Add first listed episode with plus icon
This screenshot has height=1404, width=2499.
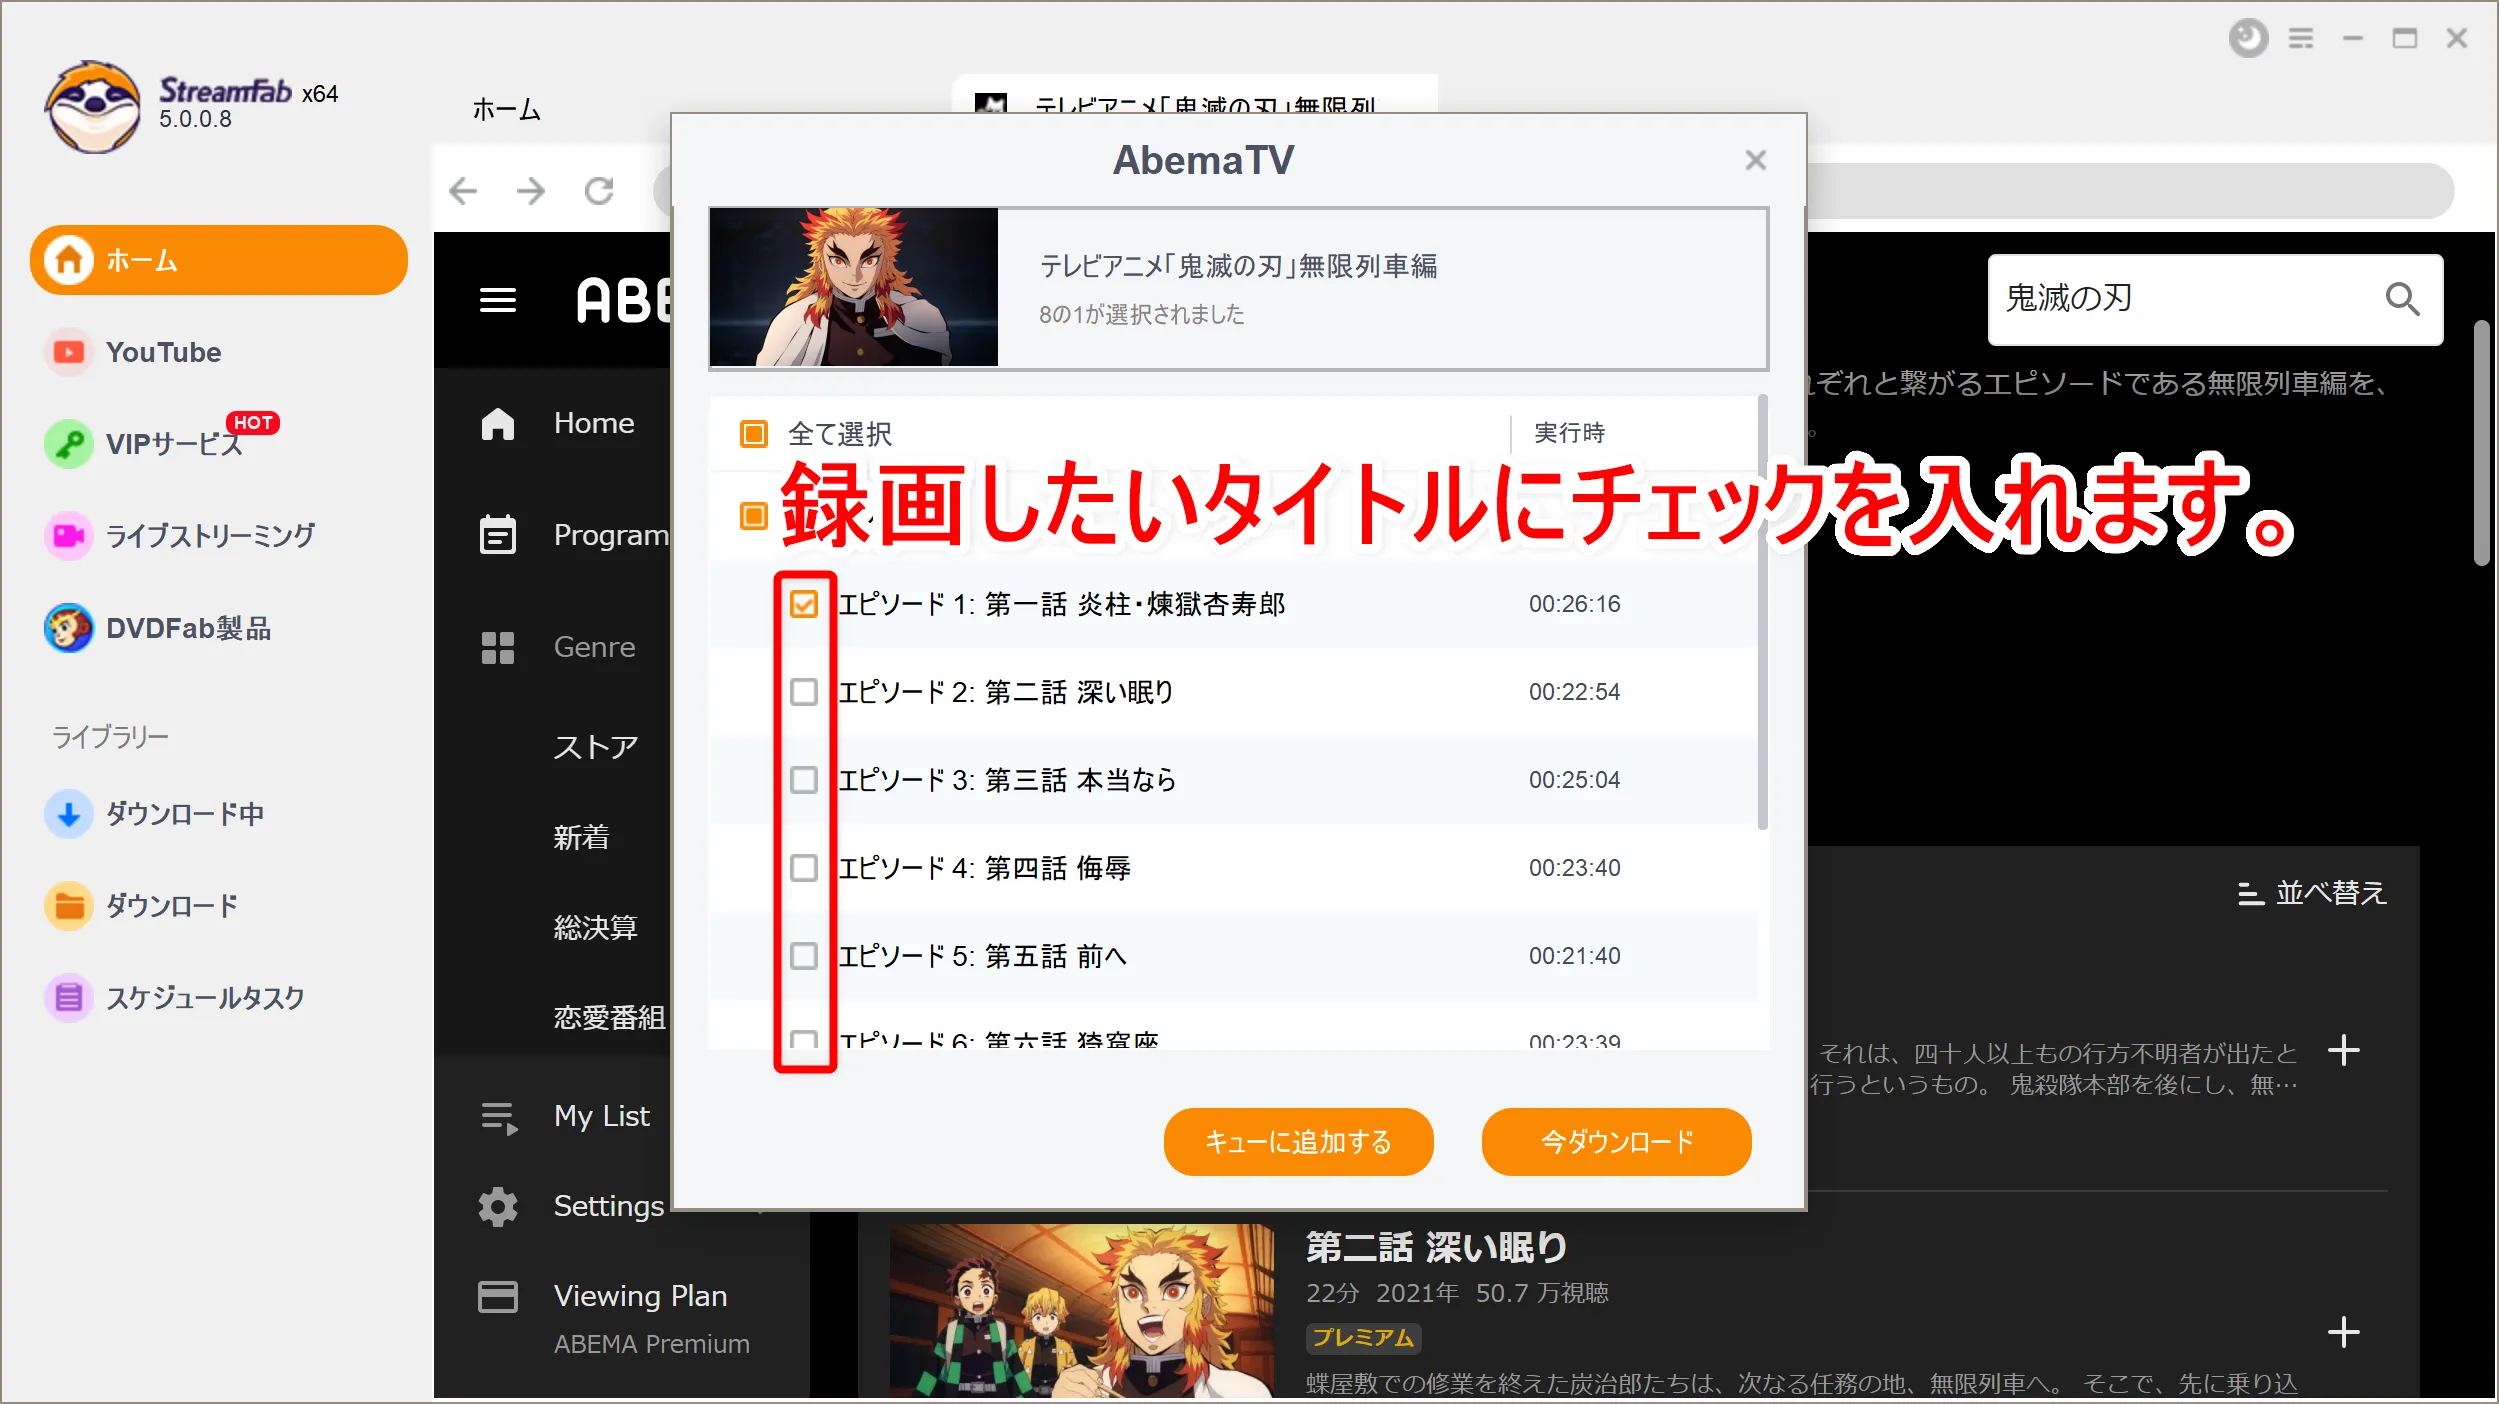click(2344, 1050)
